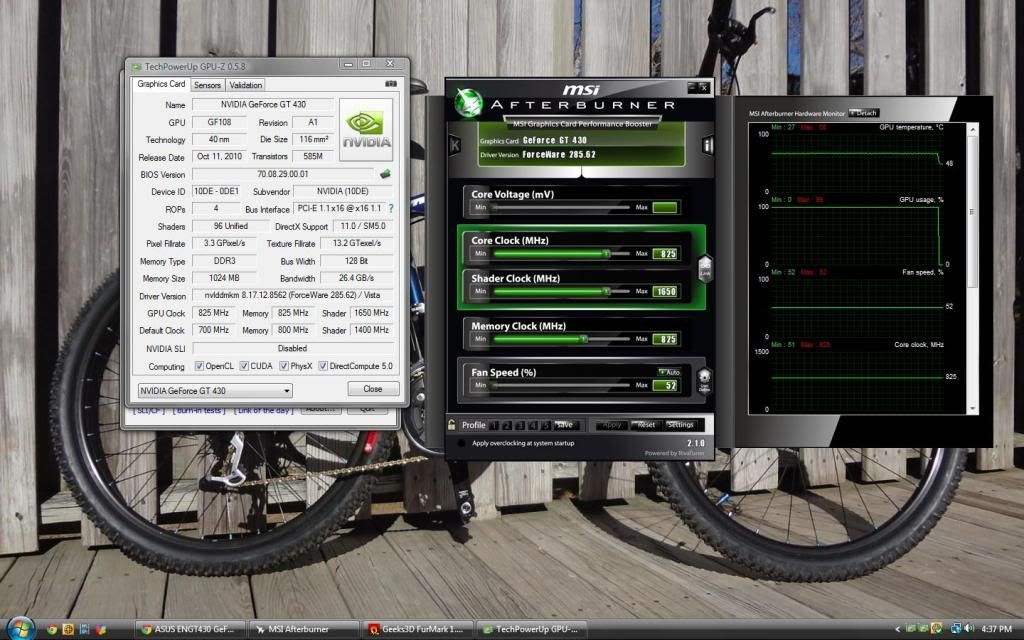Click the system tray volume speaker icon

coord(968,628)
